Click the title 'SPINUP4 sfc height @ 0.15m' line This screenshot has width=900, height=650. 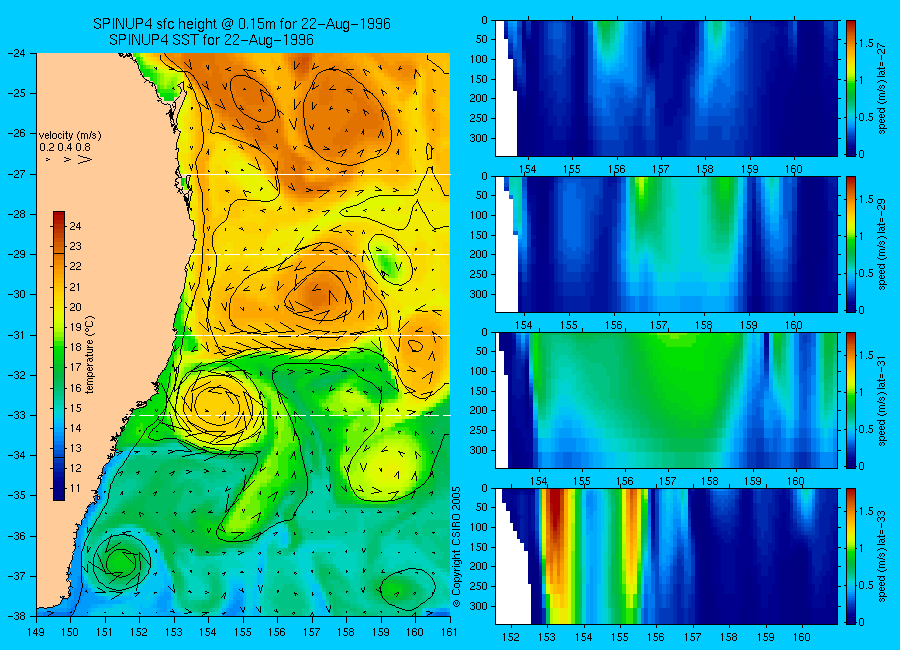pos(242,24)
